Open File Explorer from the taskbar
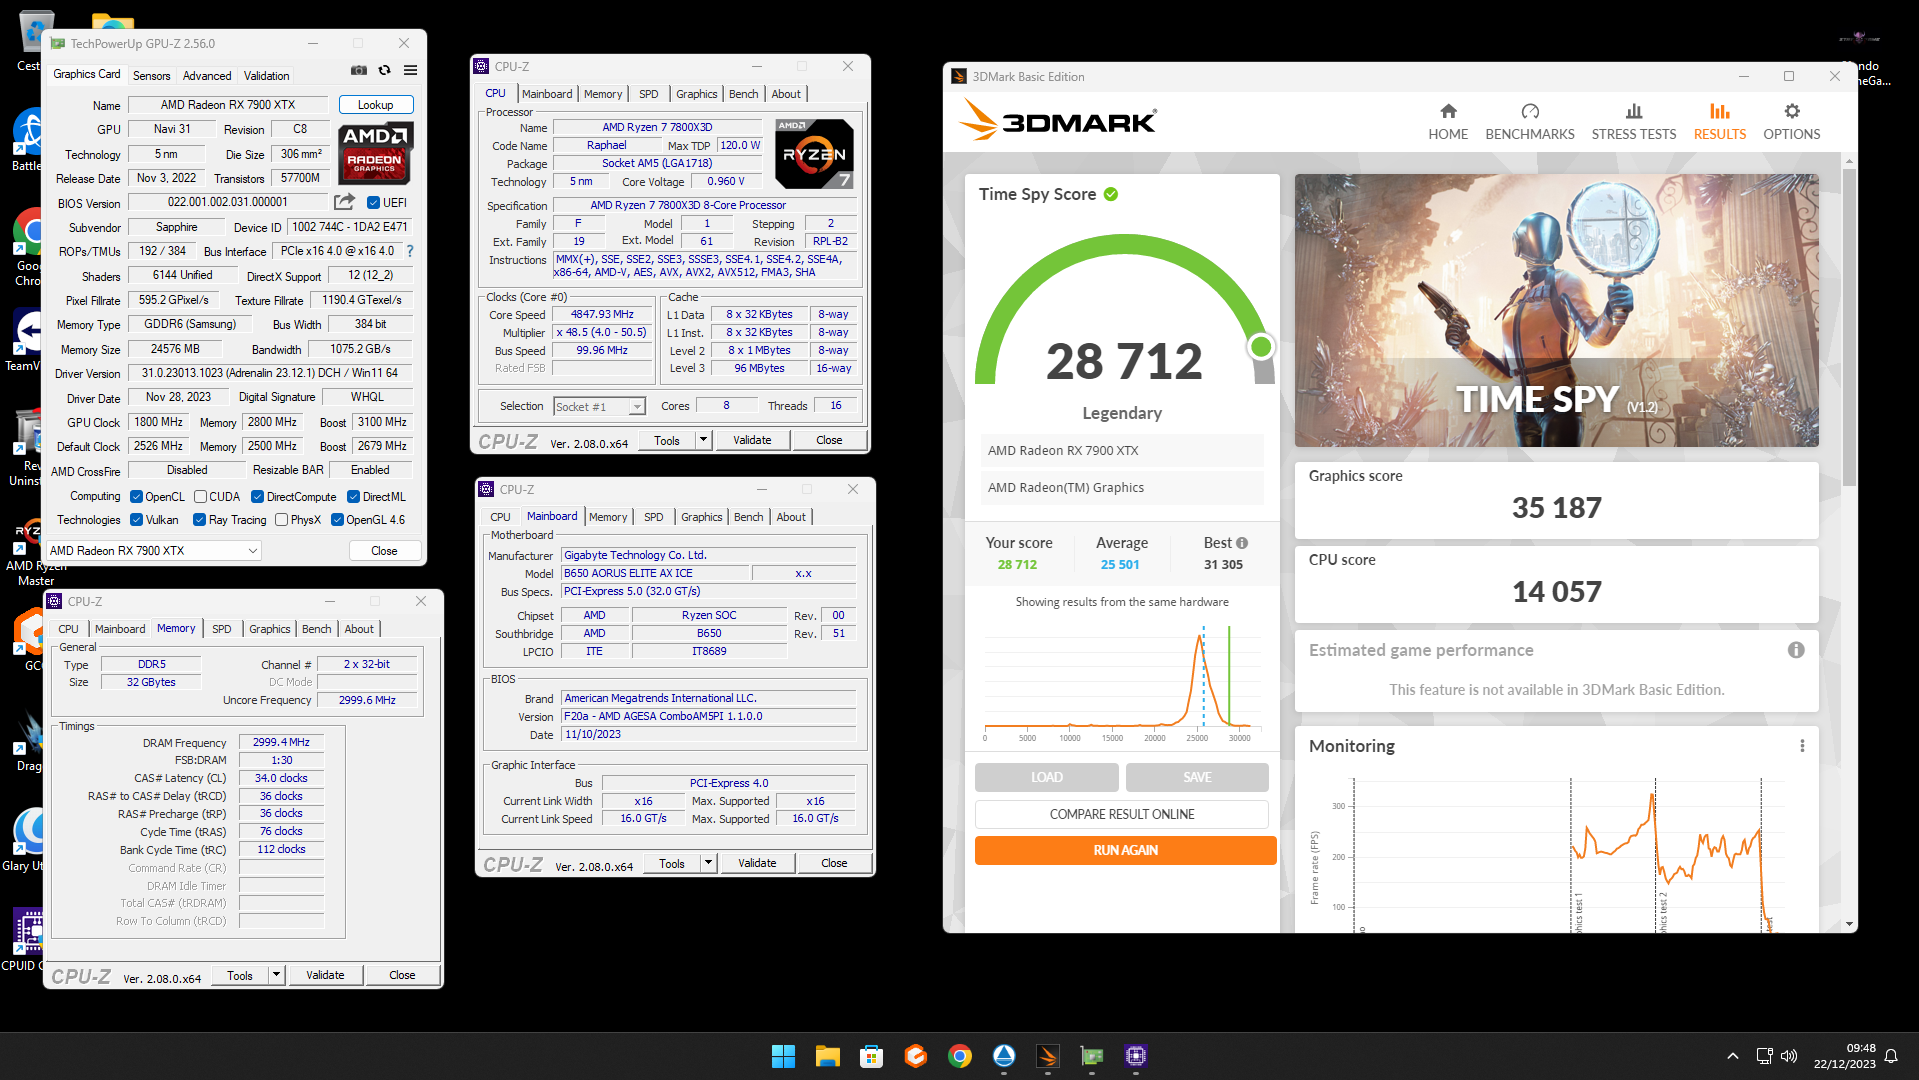Screen dimensions: 1919x1080 point(827,1056)
